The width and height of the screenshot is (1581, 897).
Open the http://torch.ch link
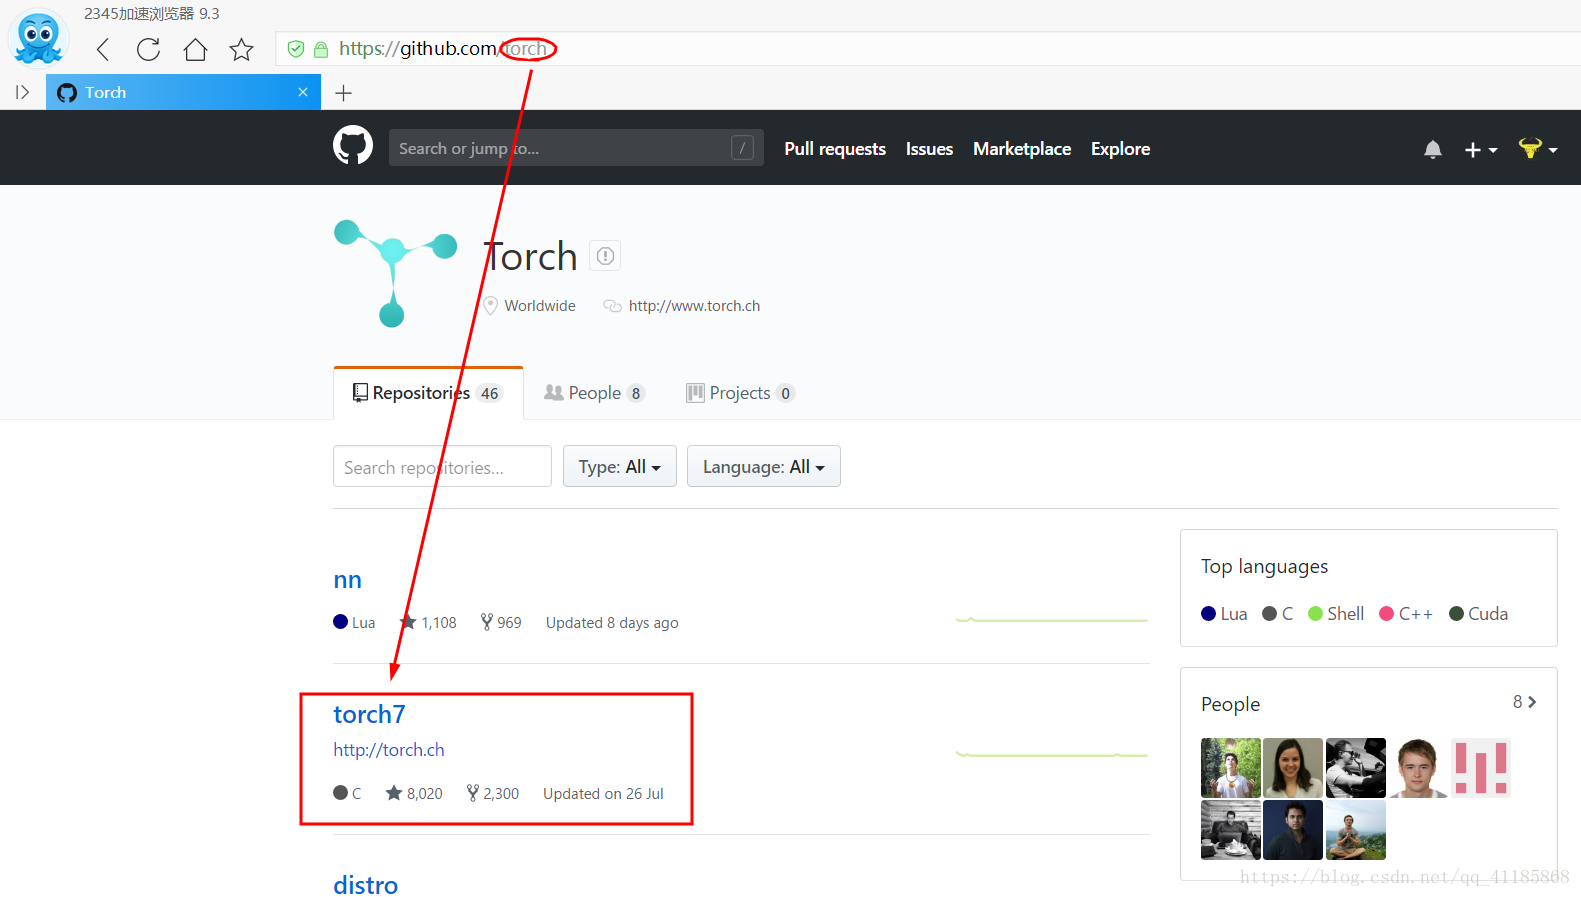[389, 750]
